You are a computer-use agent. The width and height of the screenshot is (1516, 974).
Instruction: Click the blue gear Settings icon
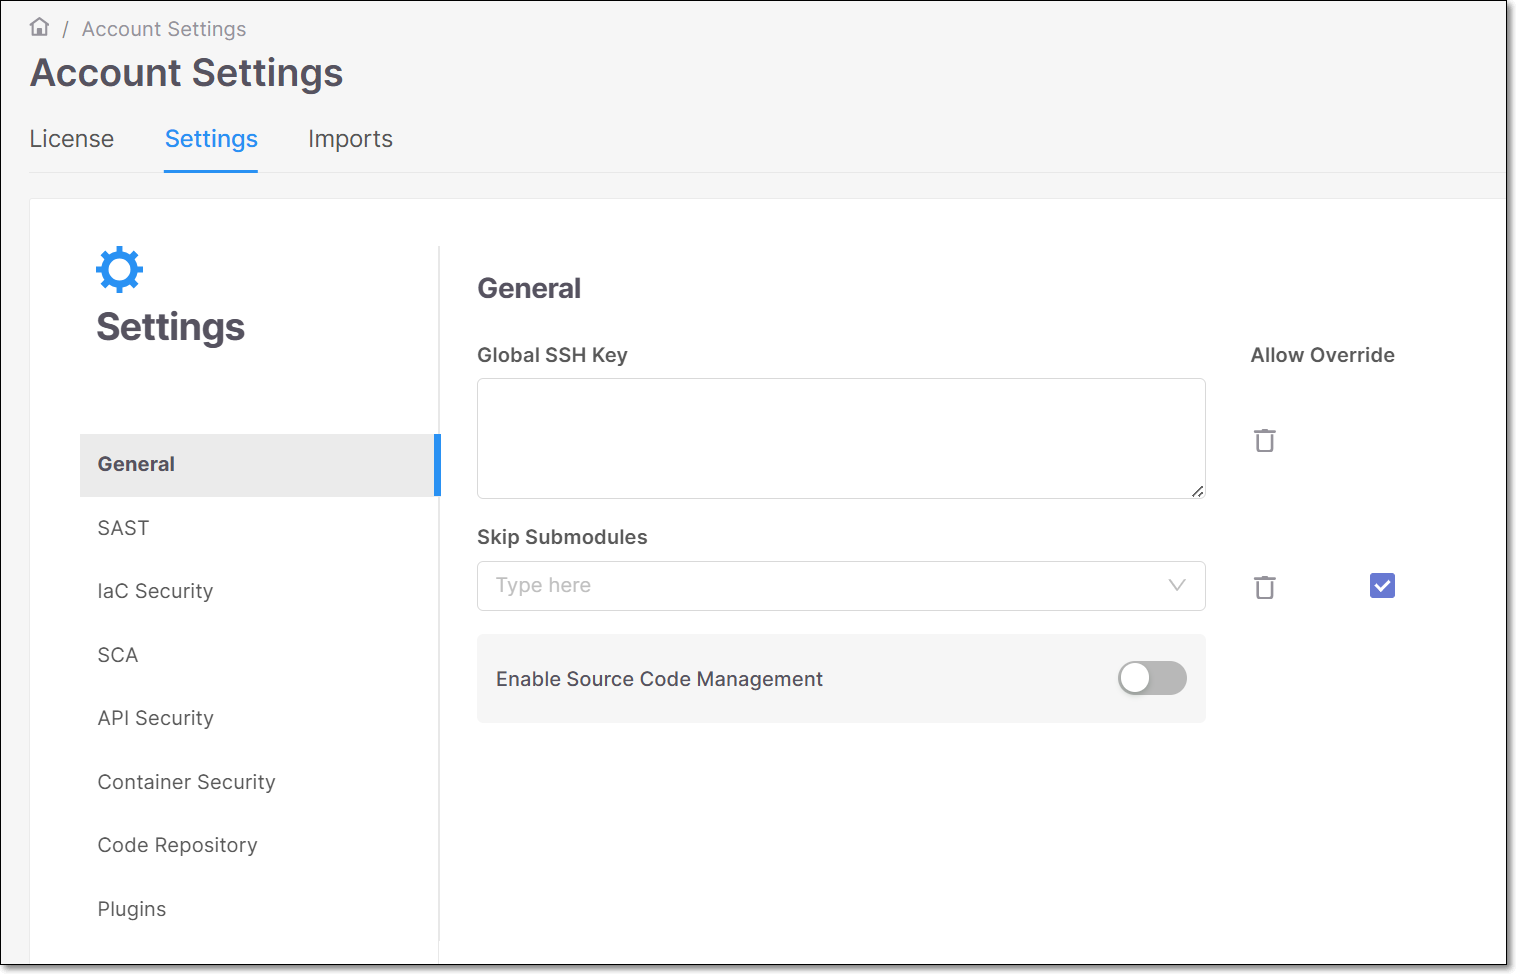pos(120,269)
